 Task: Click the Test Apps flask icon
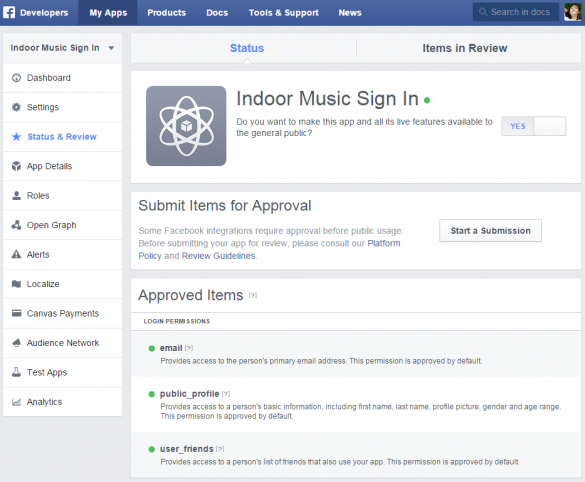(16, 372)
